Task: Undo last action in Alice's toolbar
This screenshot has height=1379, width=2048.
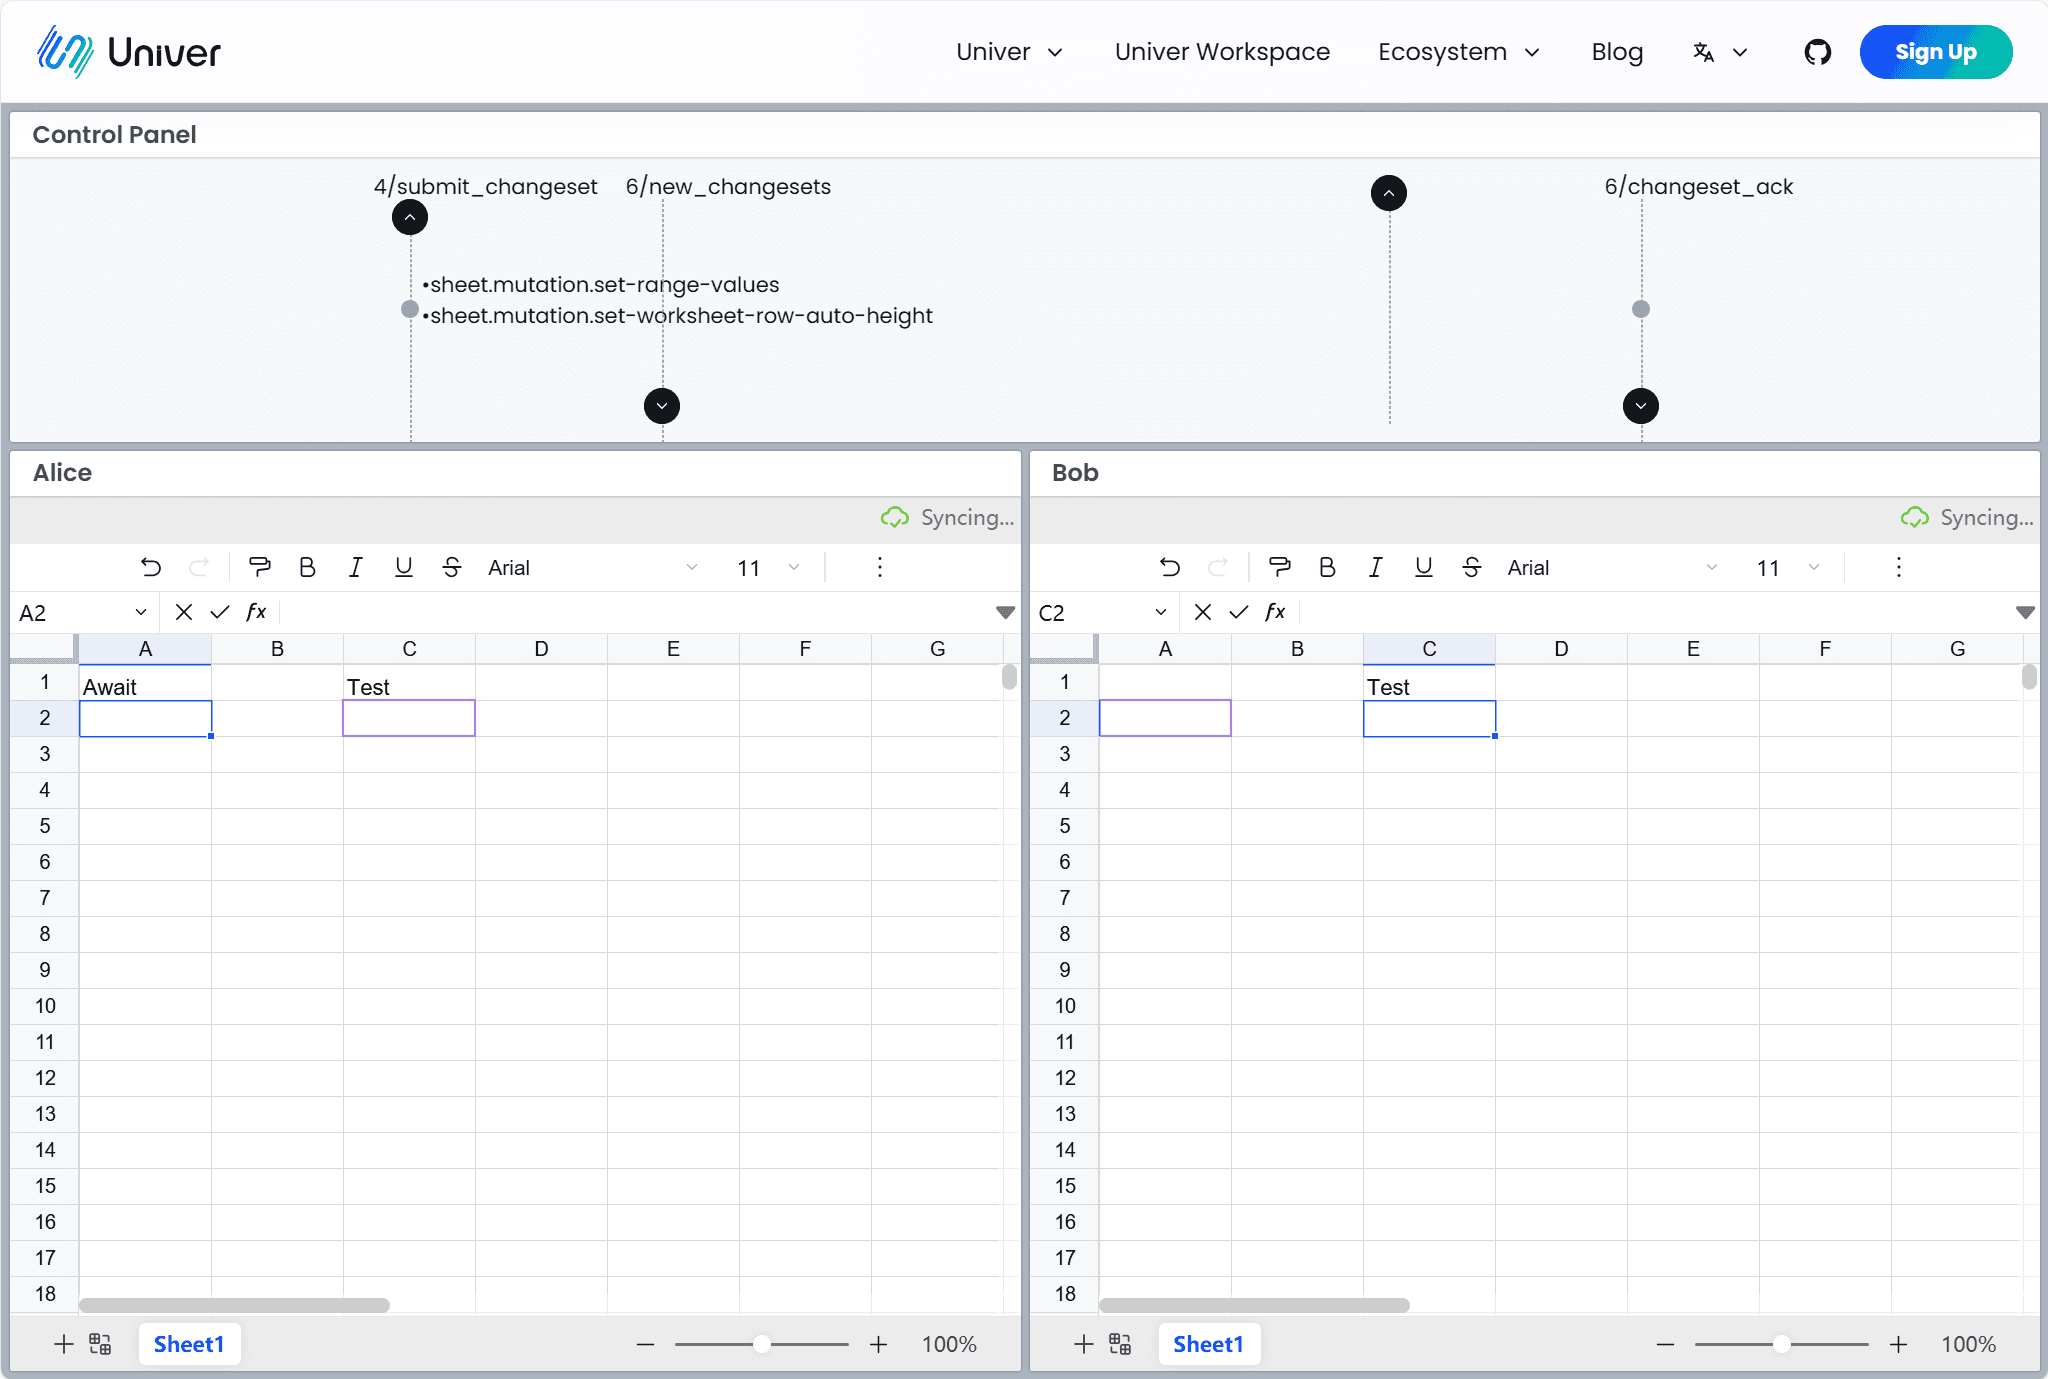Action: click(x=151, y=567)
